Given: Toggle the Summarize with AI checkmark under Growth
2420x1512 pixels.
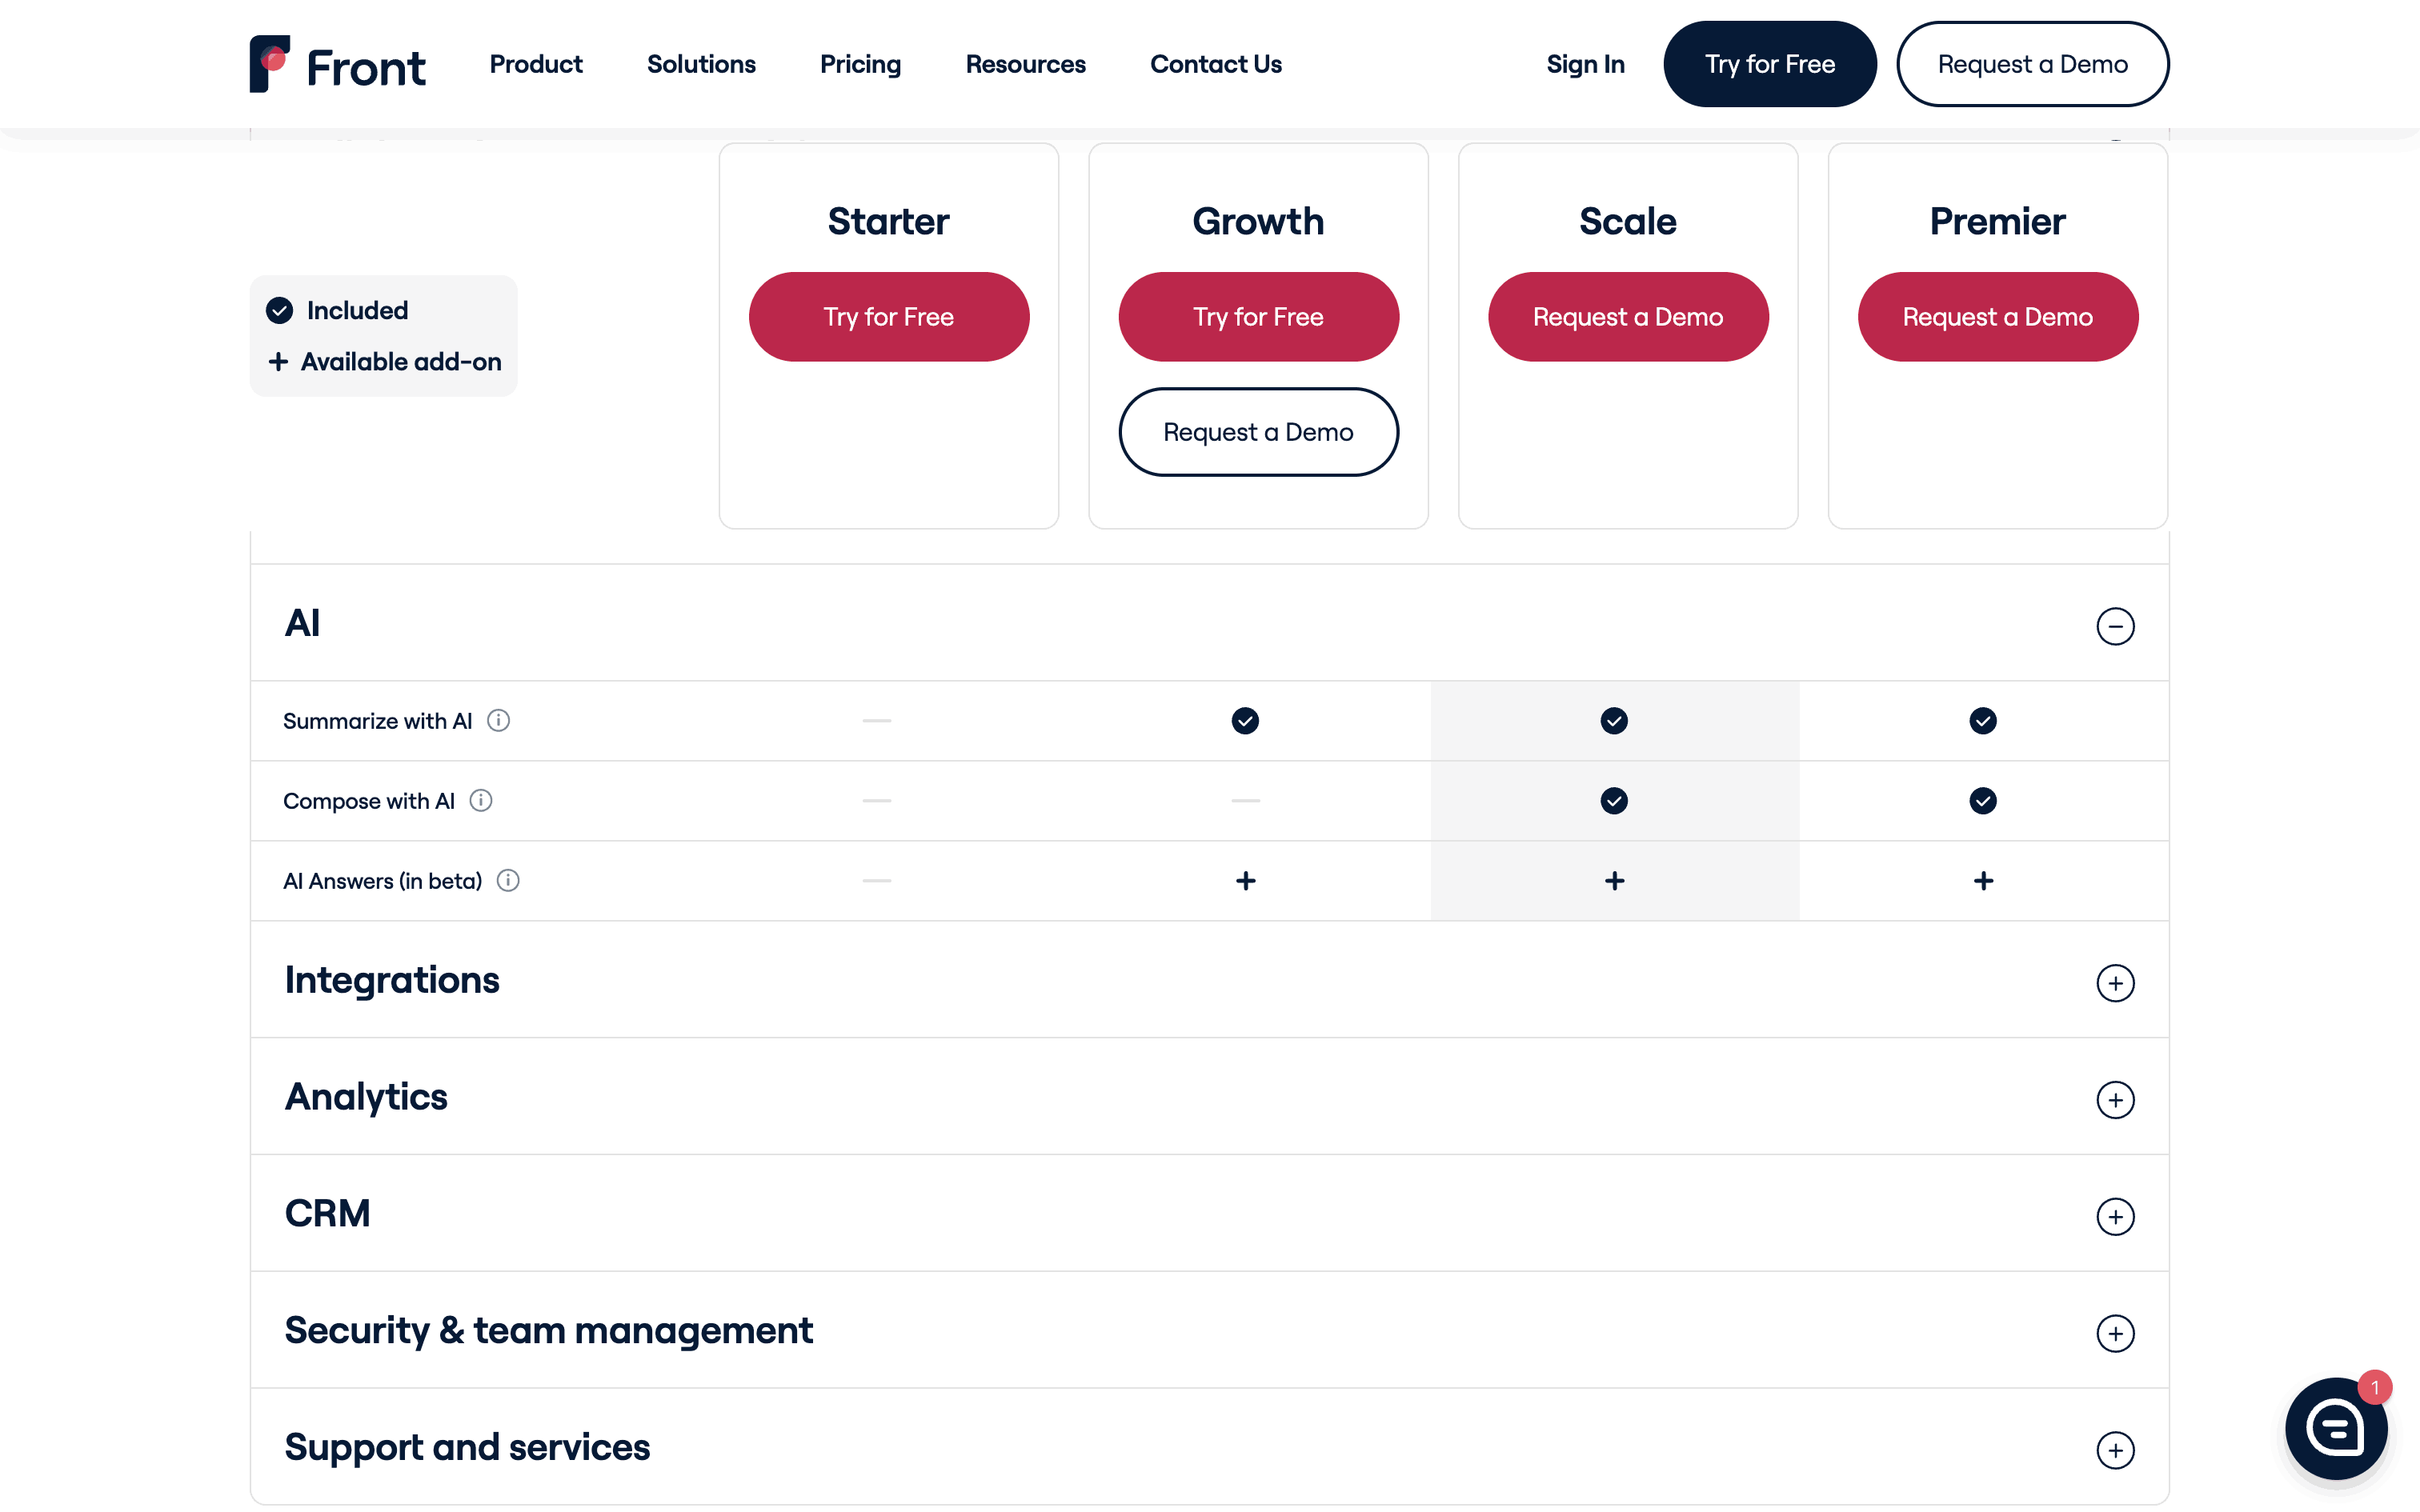Looking at the screenshot, I should click(x=1245, y=720).
